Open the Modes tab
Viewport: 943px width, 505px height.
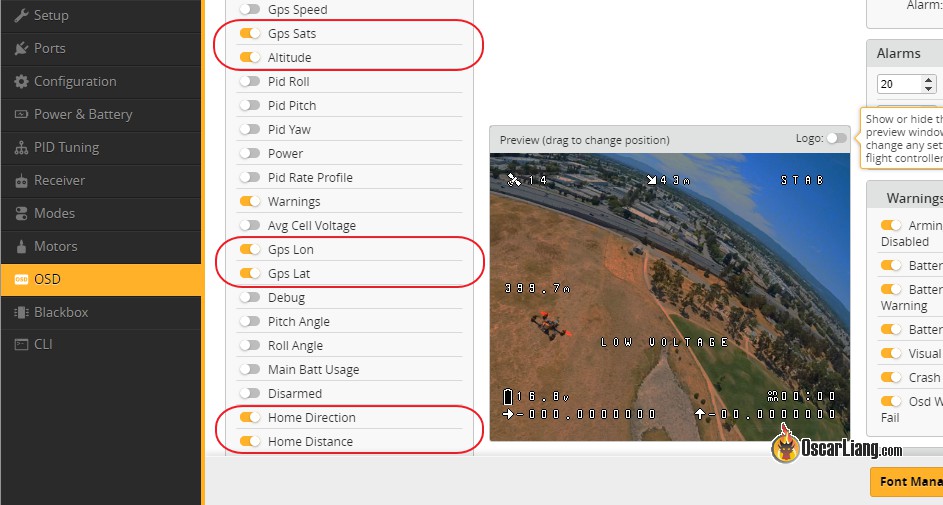tap(54, 213)
